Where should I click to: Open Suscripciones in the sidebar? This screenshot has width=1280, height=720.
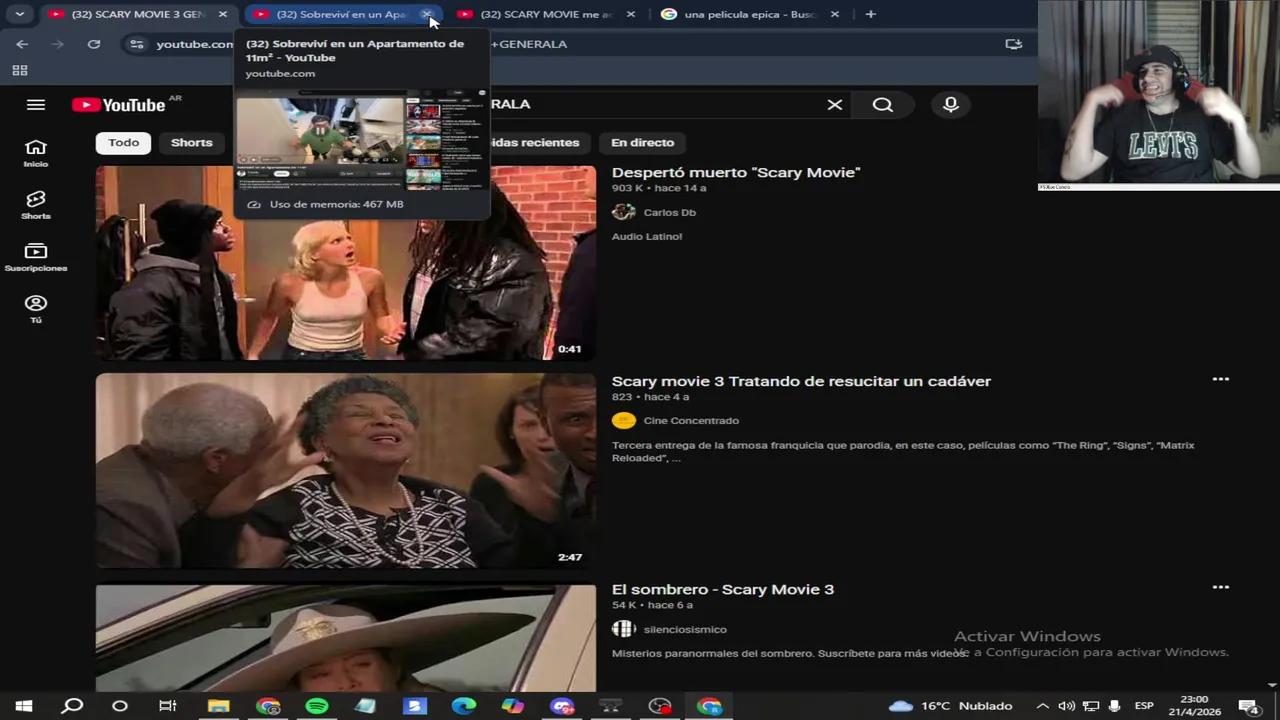36,257
